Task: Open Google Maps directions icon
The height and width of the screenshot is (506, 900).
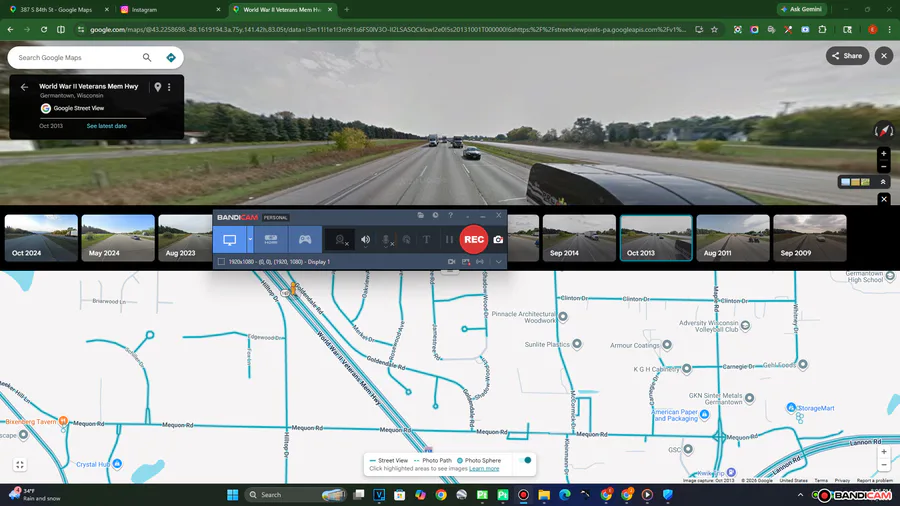Action: coord(170,57)
